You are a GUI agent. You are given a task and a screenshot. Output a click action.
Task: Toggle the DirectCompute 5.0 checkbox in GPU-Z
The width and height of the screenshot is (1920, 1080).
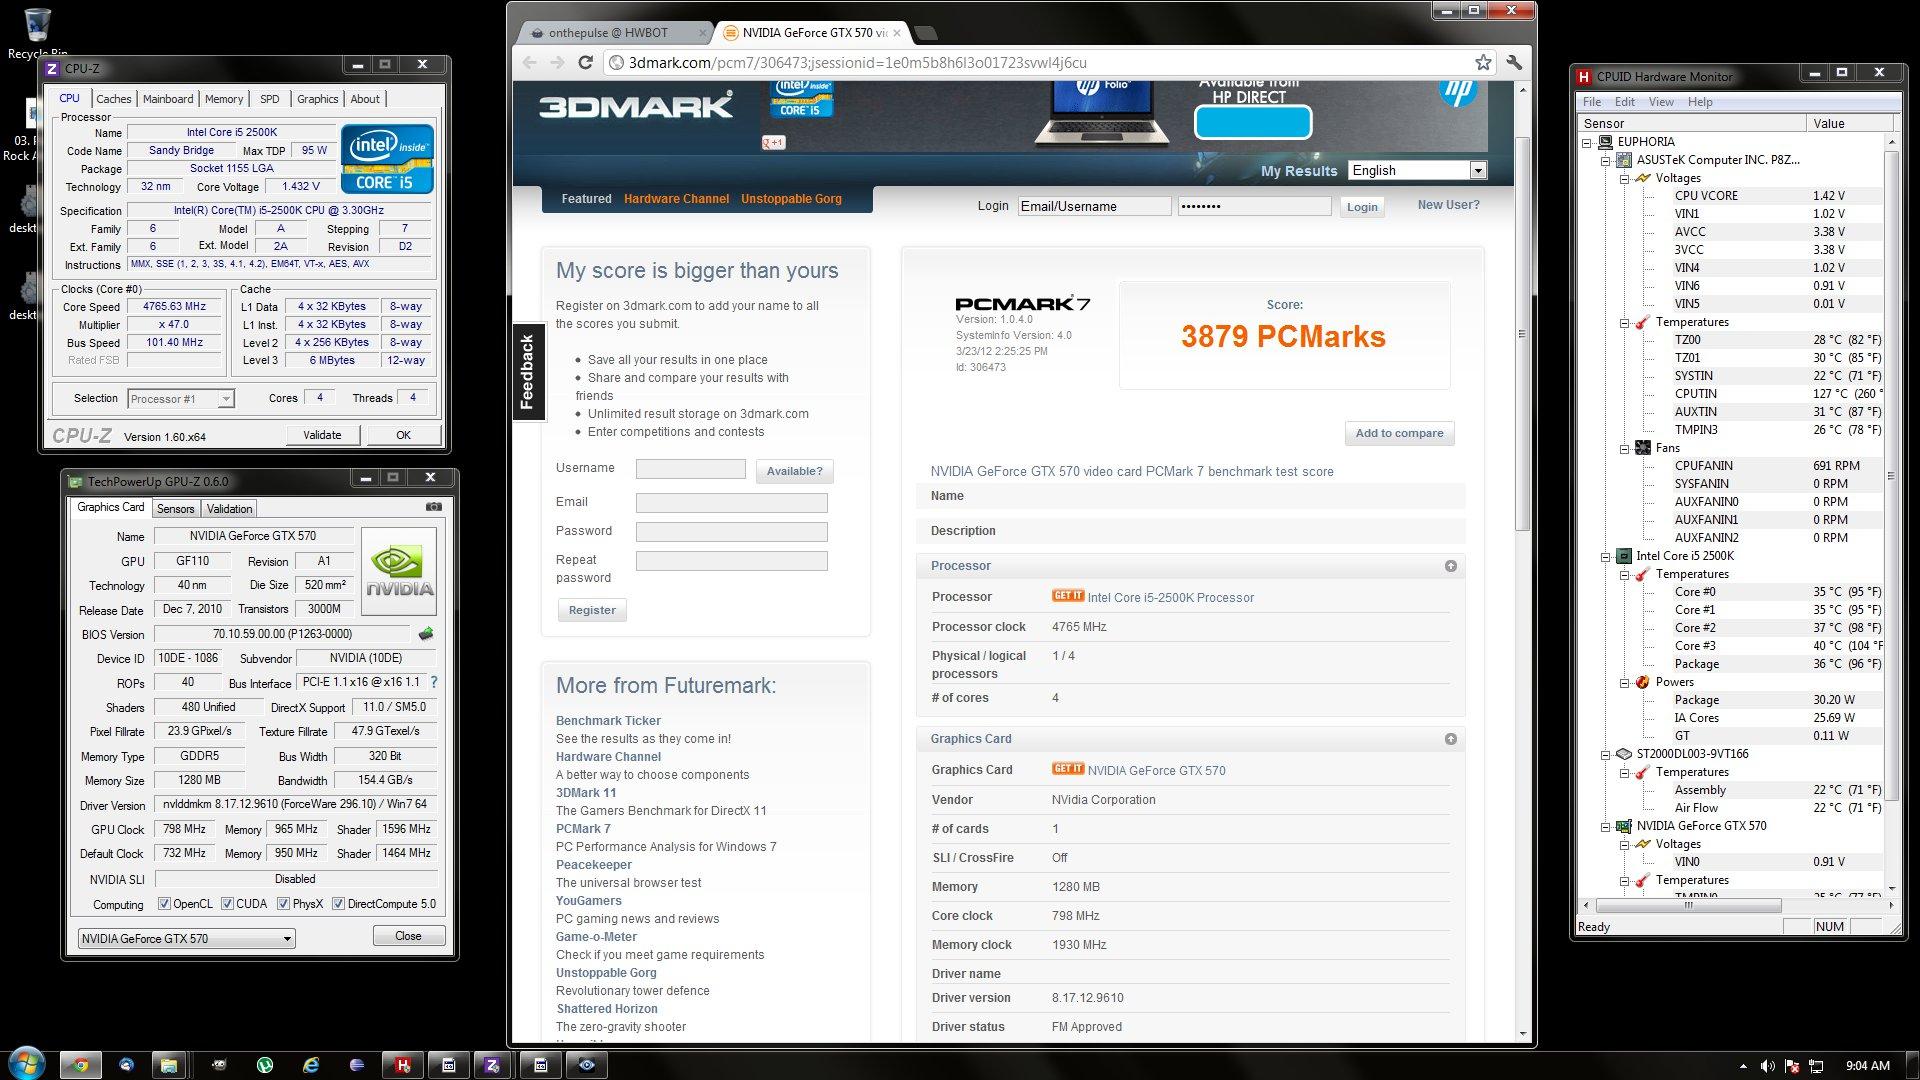[338, 904]
